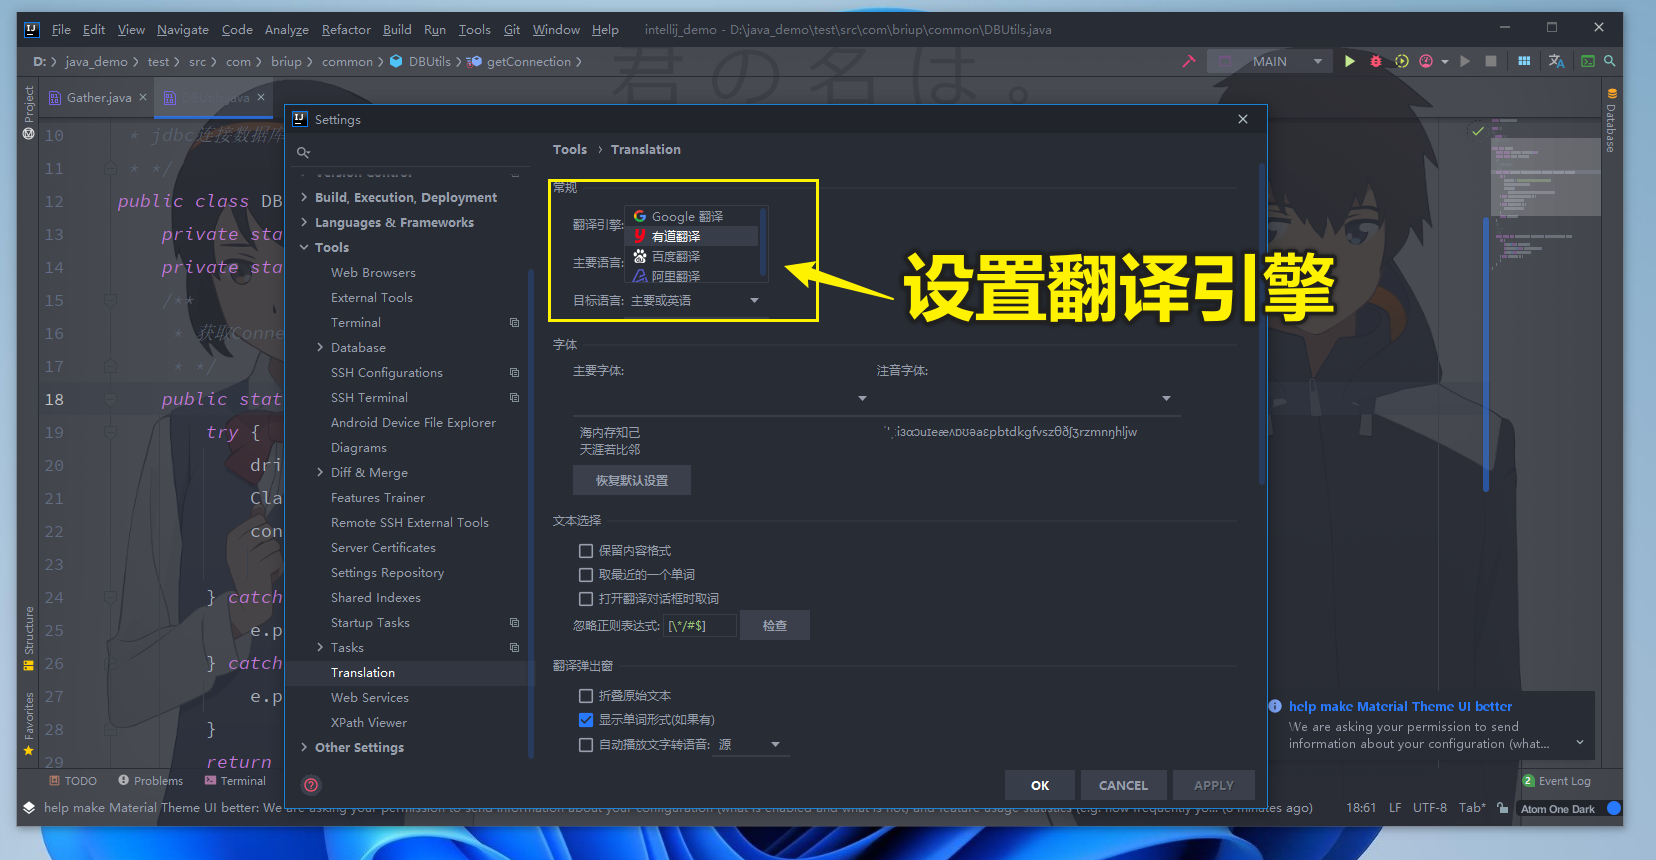Click the 忽略正则表达式 input field
Viewport: 1656px width, 860px height.
(x=700, y=626)
